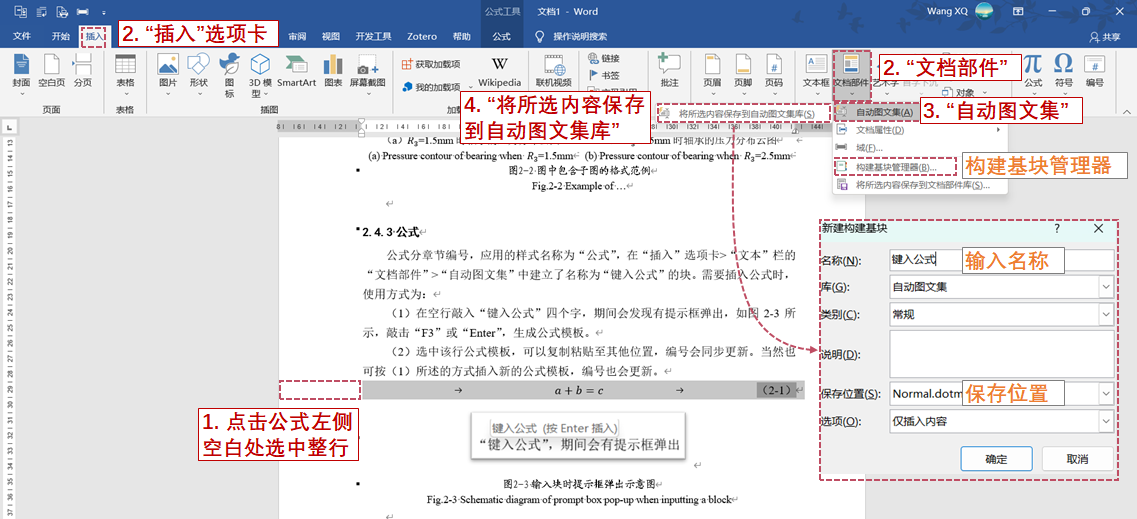The width and height of the screenshot is (1137, 519).
Task: Click the Wikipedia add-in icon
Action: 499,70
